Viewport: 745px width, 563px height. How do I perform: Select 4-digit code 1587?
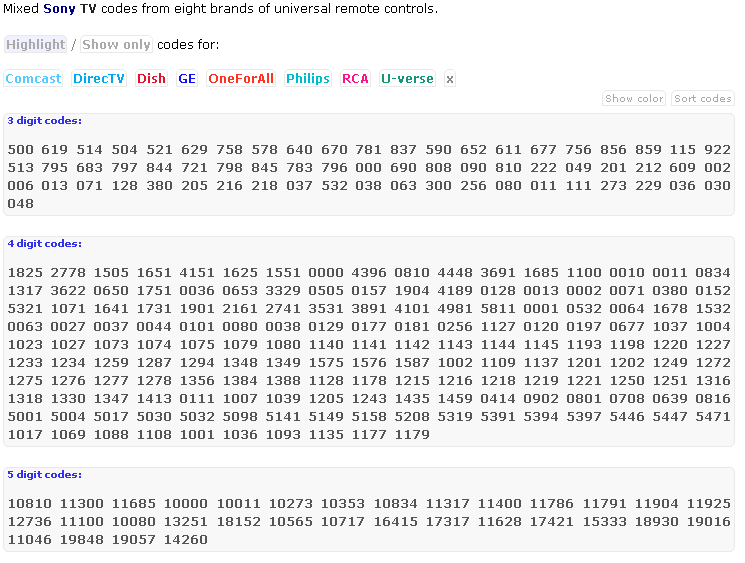click(412, 363)
